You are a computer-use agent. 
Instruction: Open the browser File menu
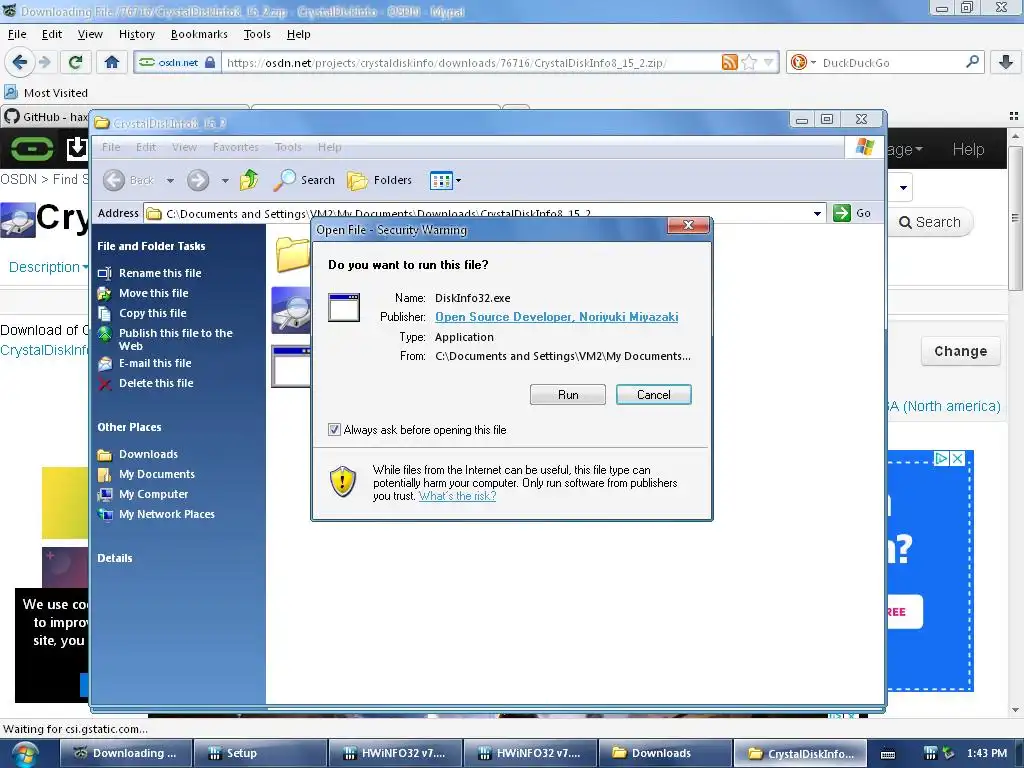17,34
